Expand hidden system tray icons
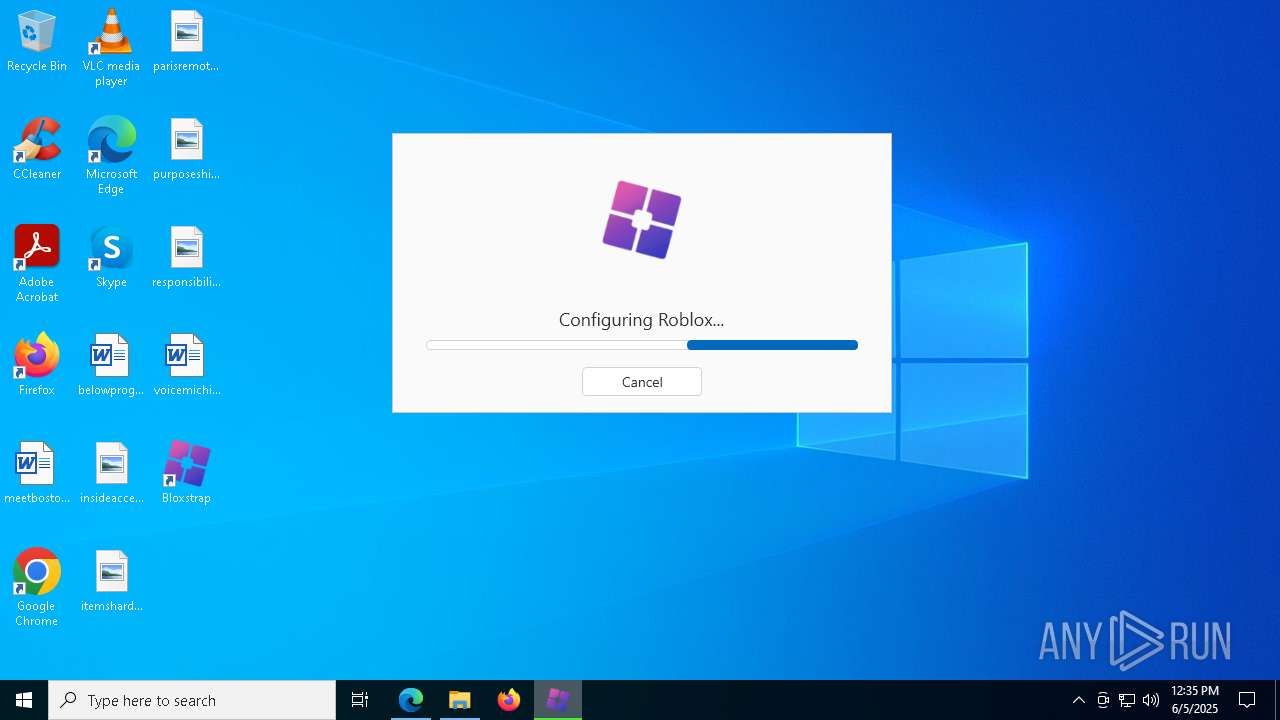 coord(1079,700)
